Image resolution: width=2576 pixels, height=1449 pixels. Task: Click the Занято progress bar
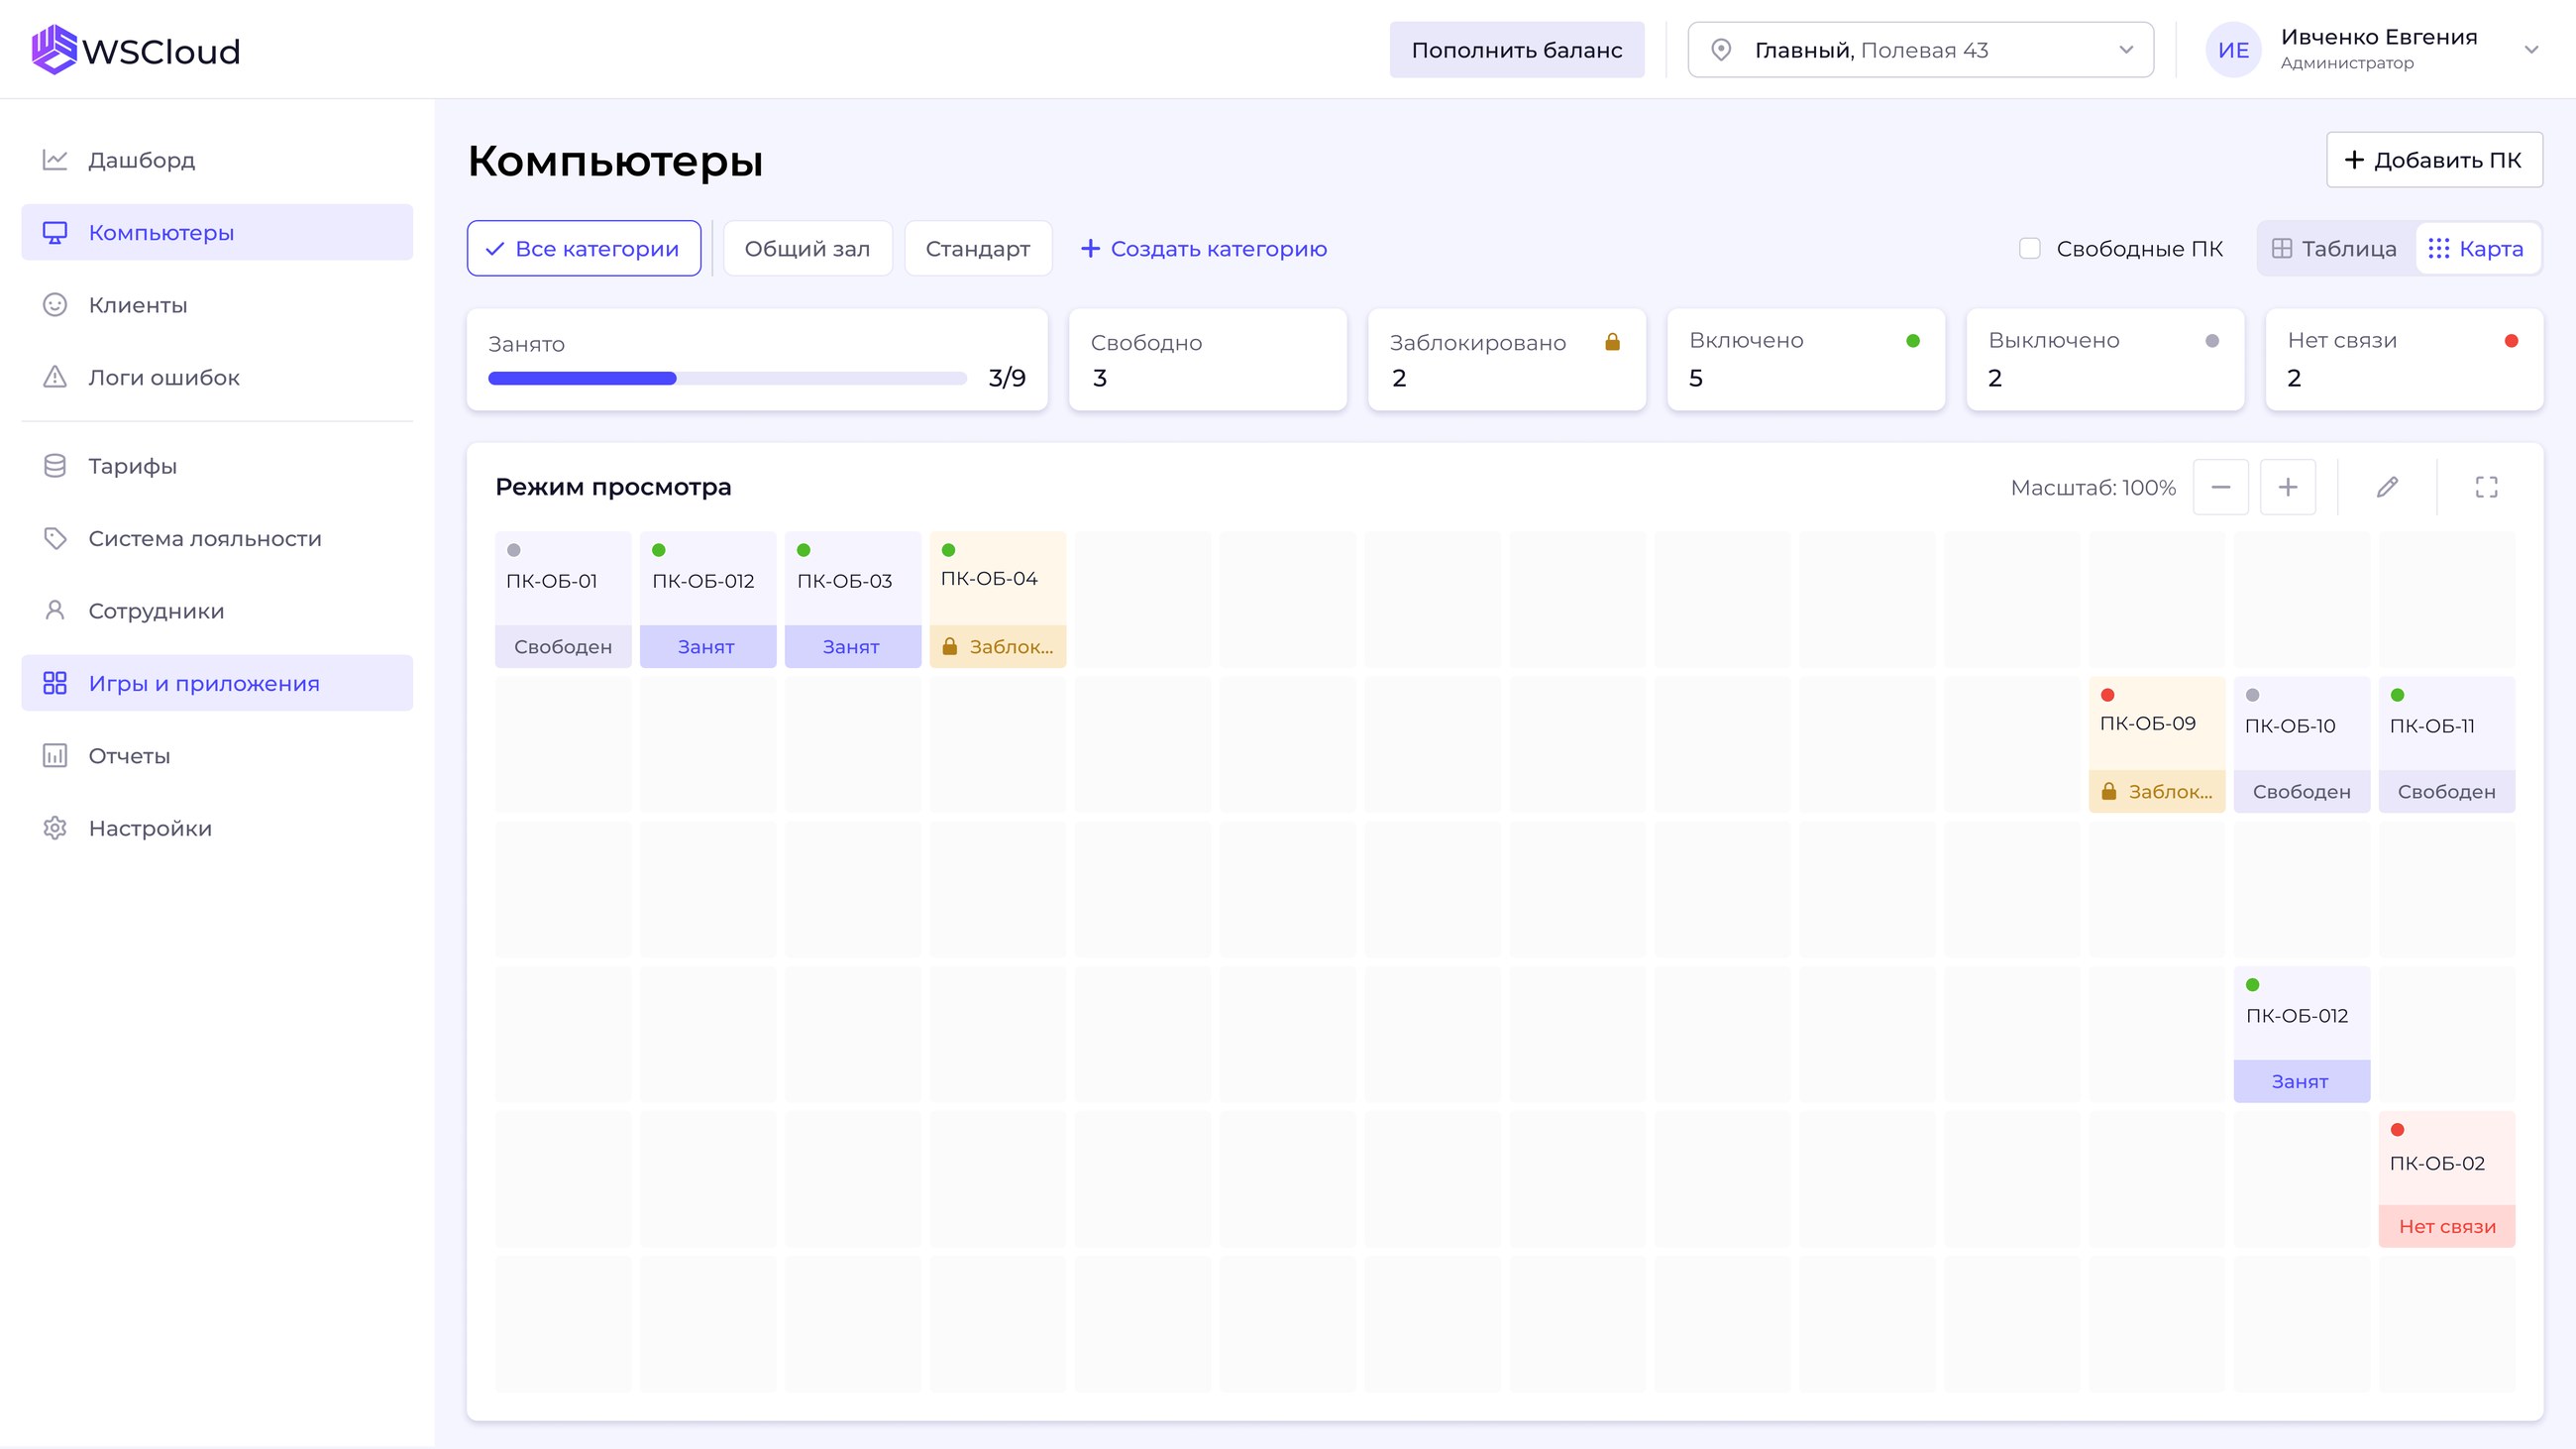727,378
